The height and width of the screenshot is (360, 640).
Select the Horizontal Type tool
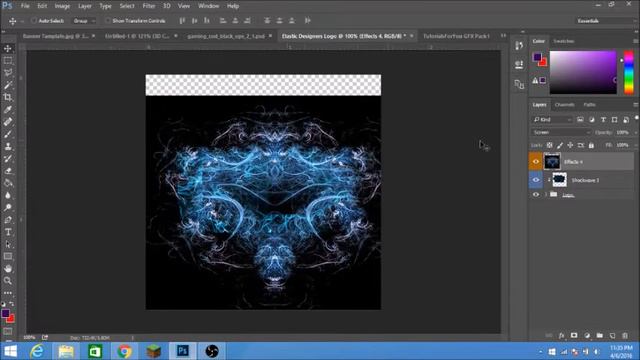point(8,232)
